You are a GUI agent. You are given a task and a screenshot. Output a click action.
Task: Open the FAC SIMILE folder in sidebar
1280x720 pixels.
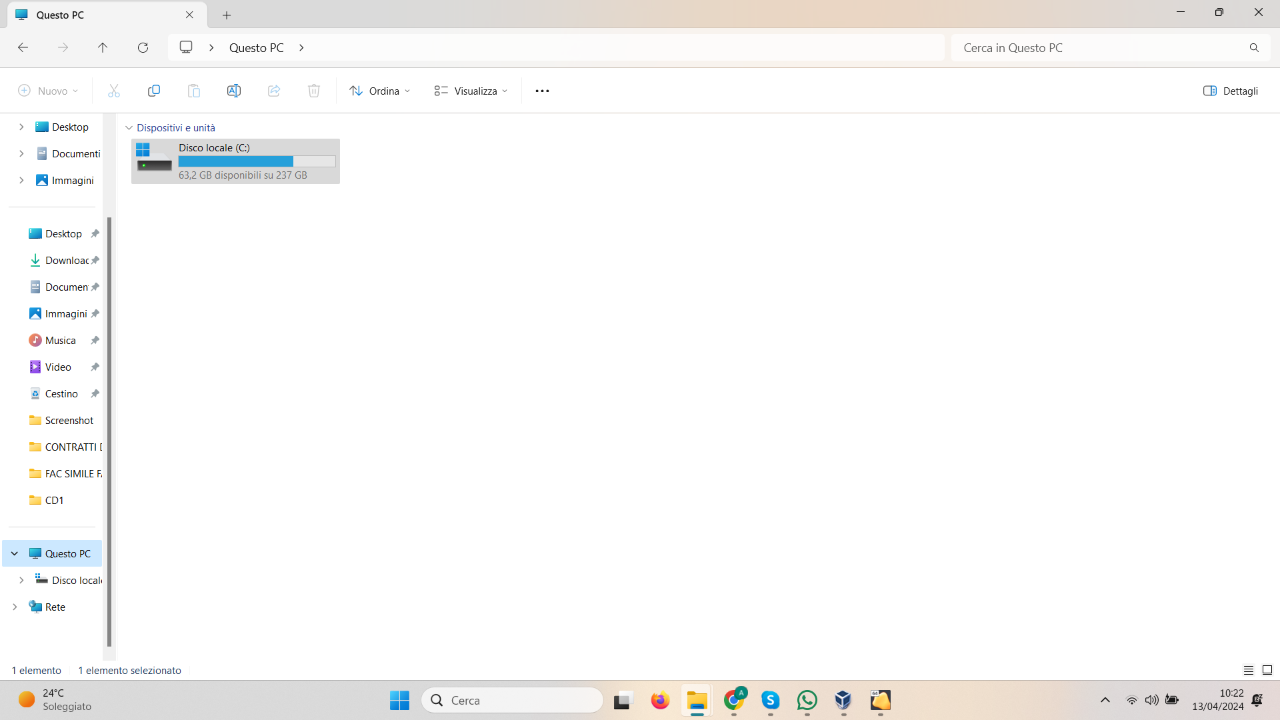(x=63, y=474)
